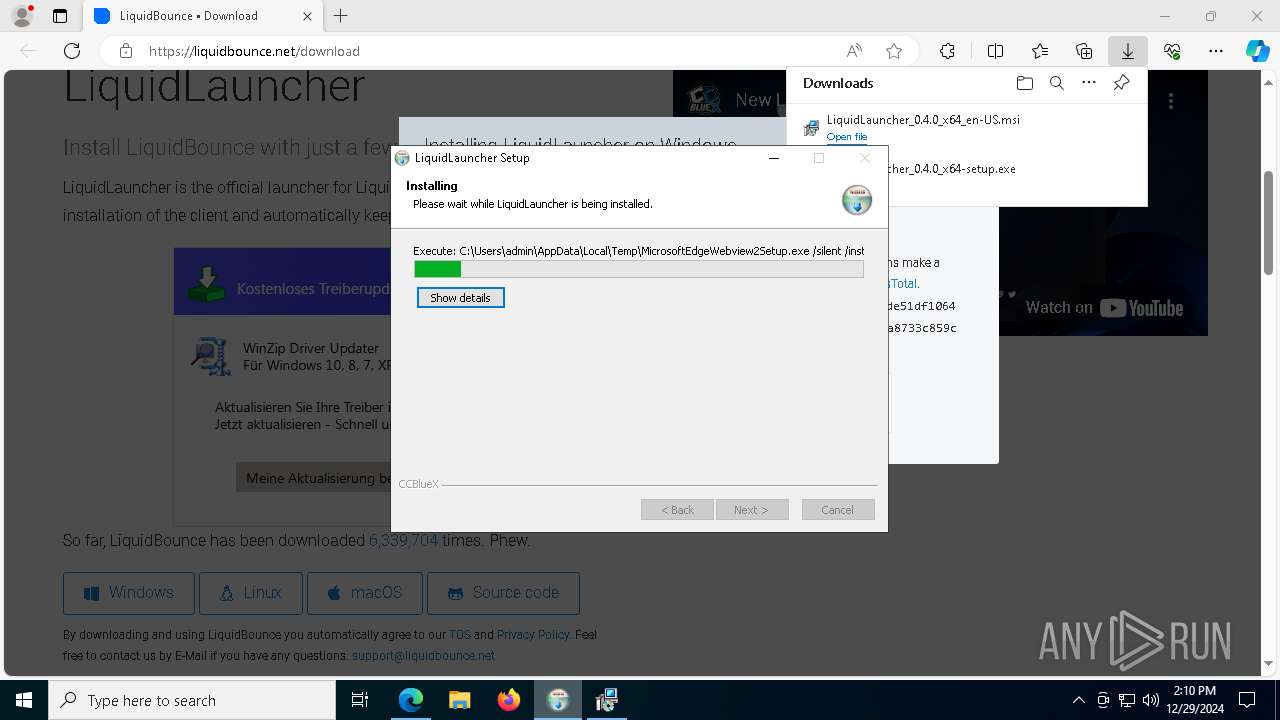The width and height of the screenshot is (1280, 720).
Task: Select the Linux download button
Action: pos(250,593)
